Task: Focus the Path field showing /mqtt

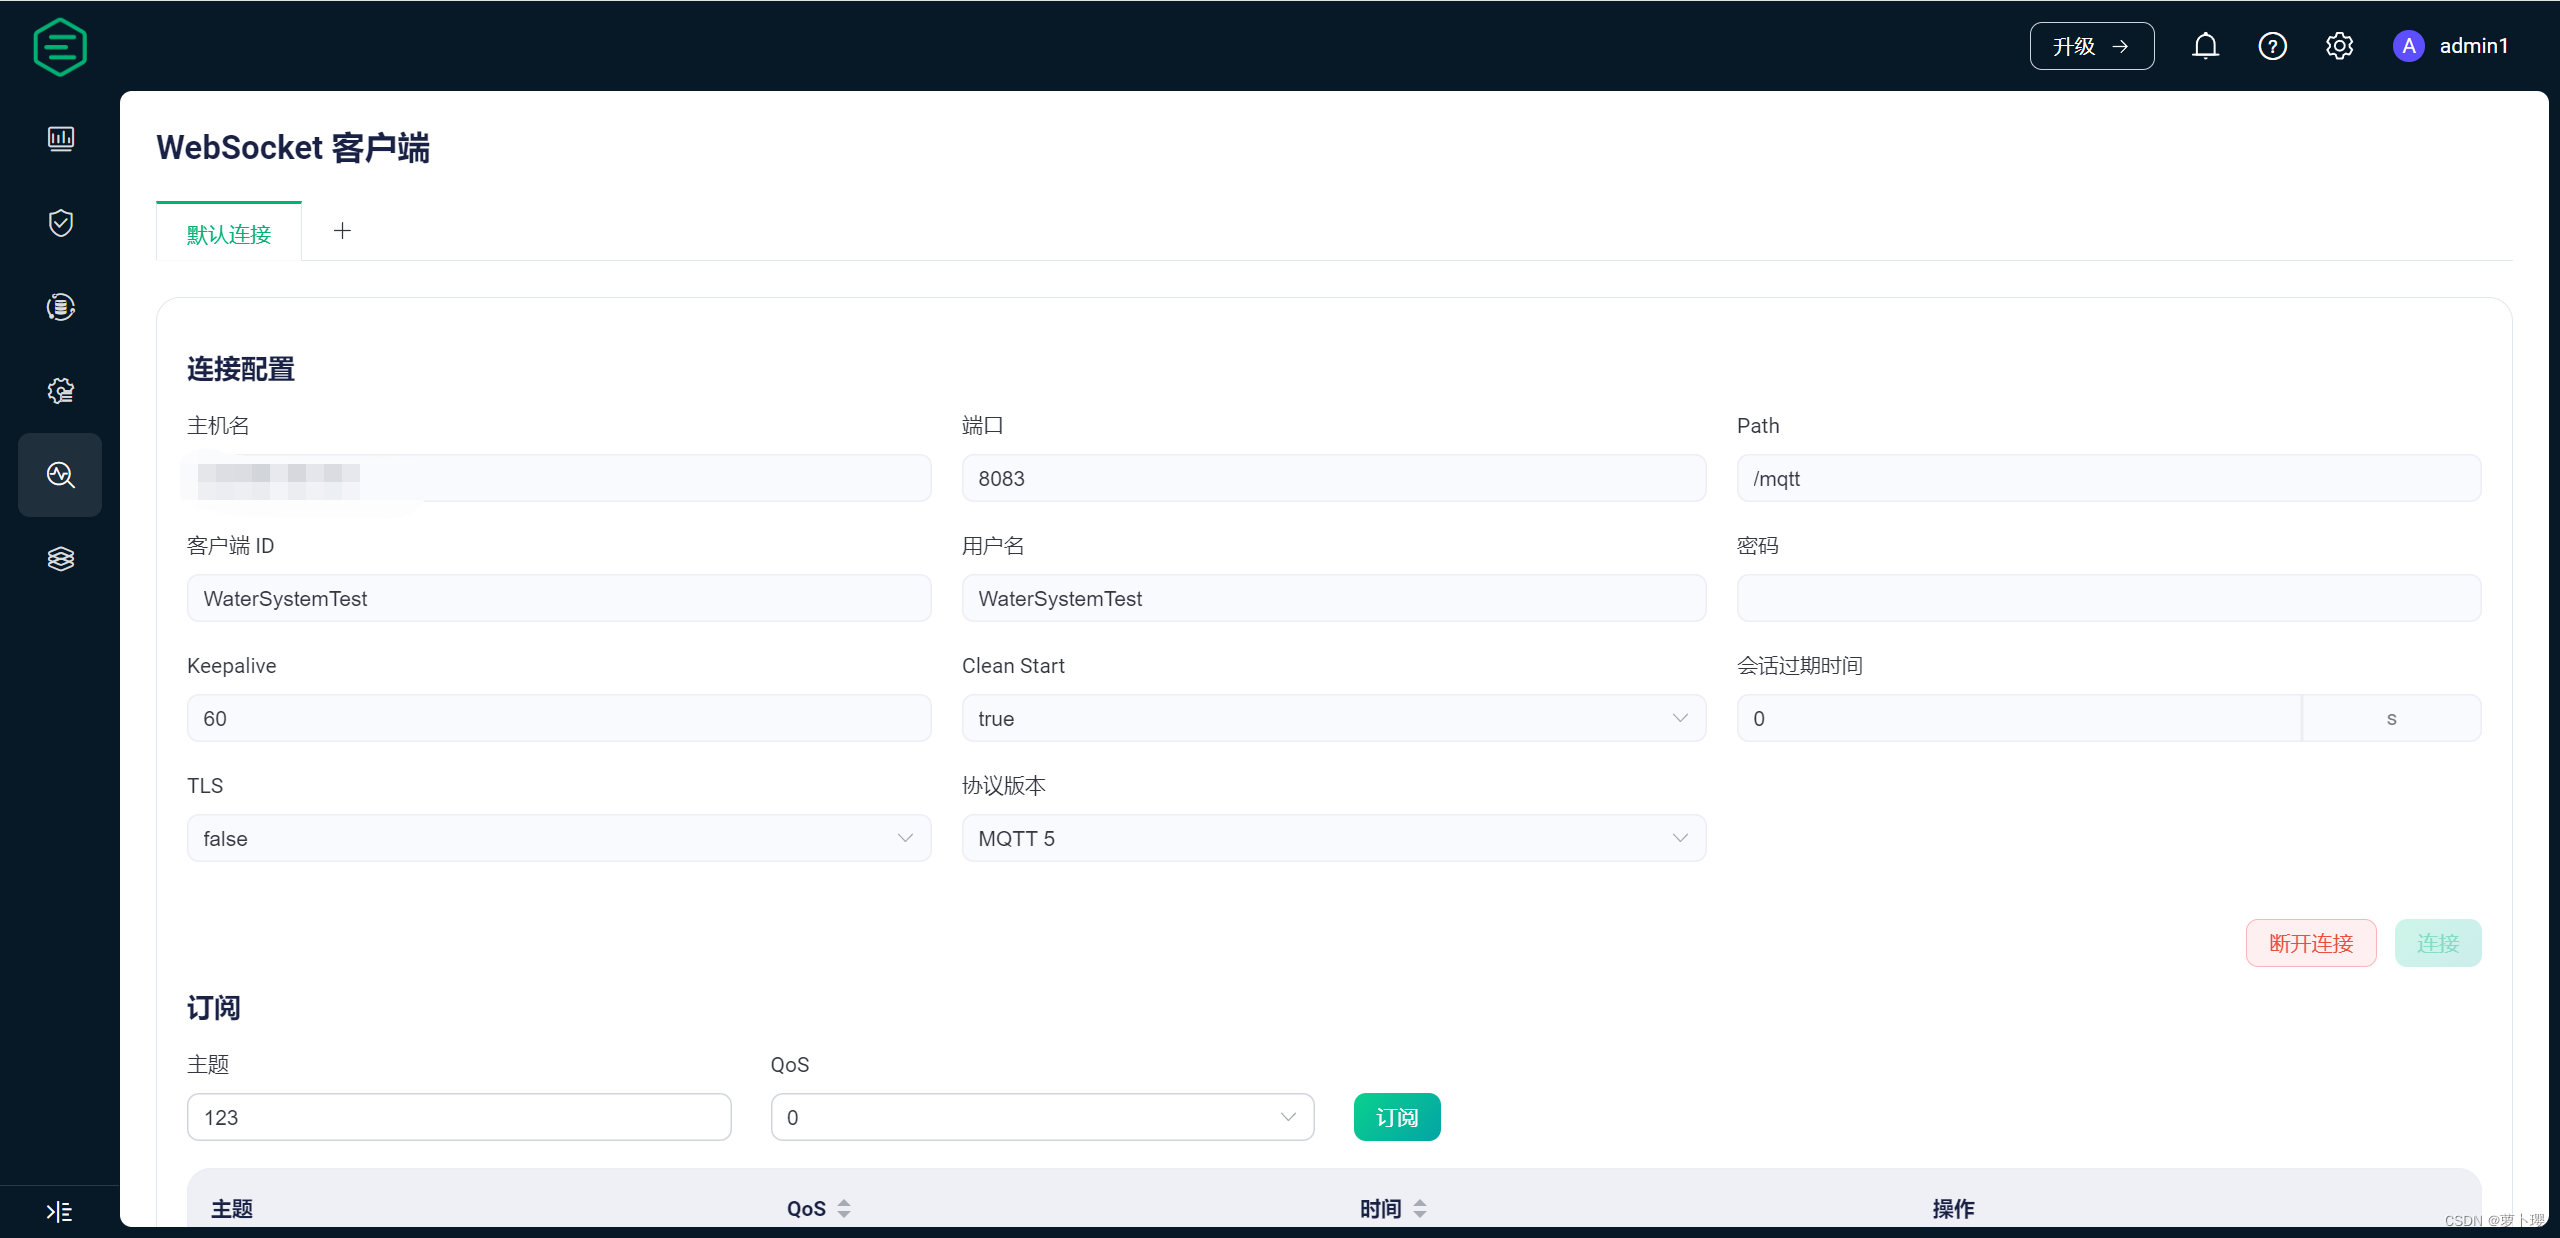Action: pyautogui.click(x=2108, y=478)
